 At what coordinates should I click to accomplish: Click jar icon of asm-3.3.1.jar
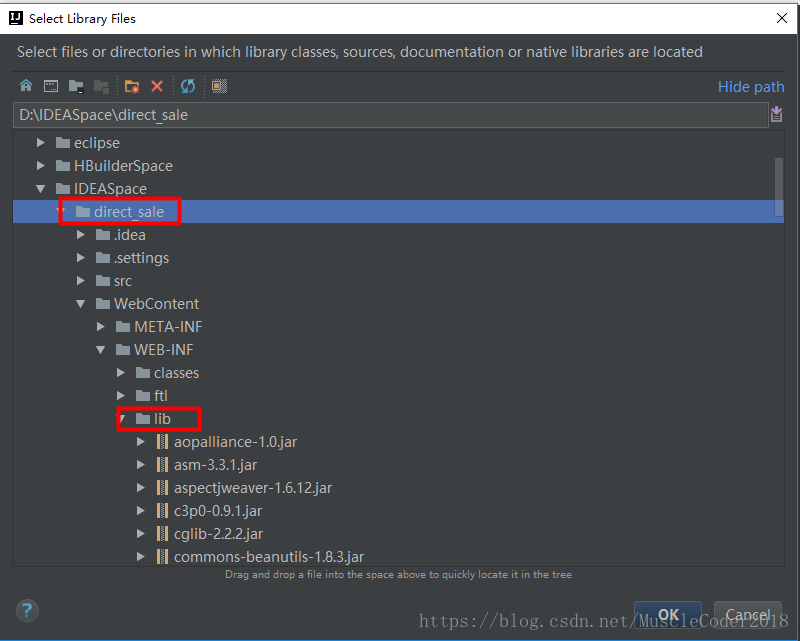coord(162,464)
